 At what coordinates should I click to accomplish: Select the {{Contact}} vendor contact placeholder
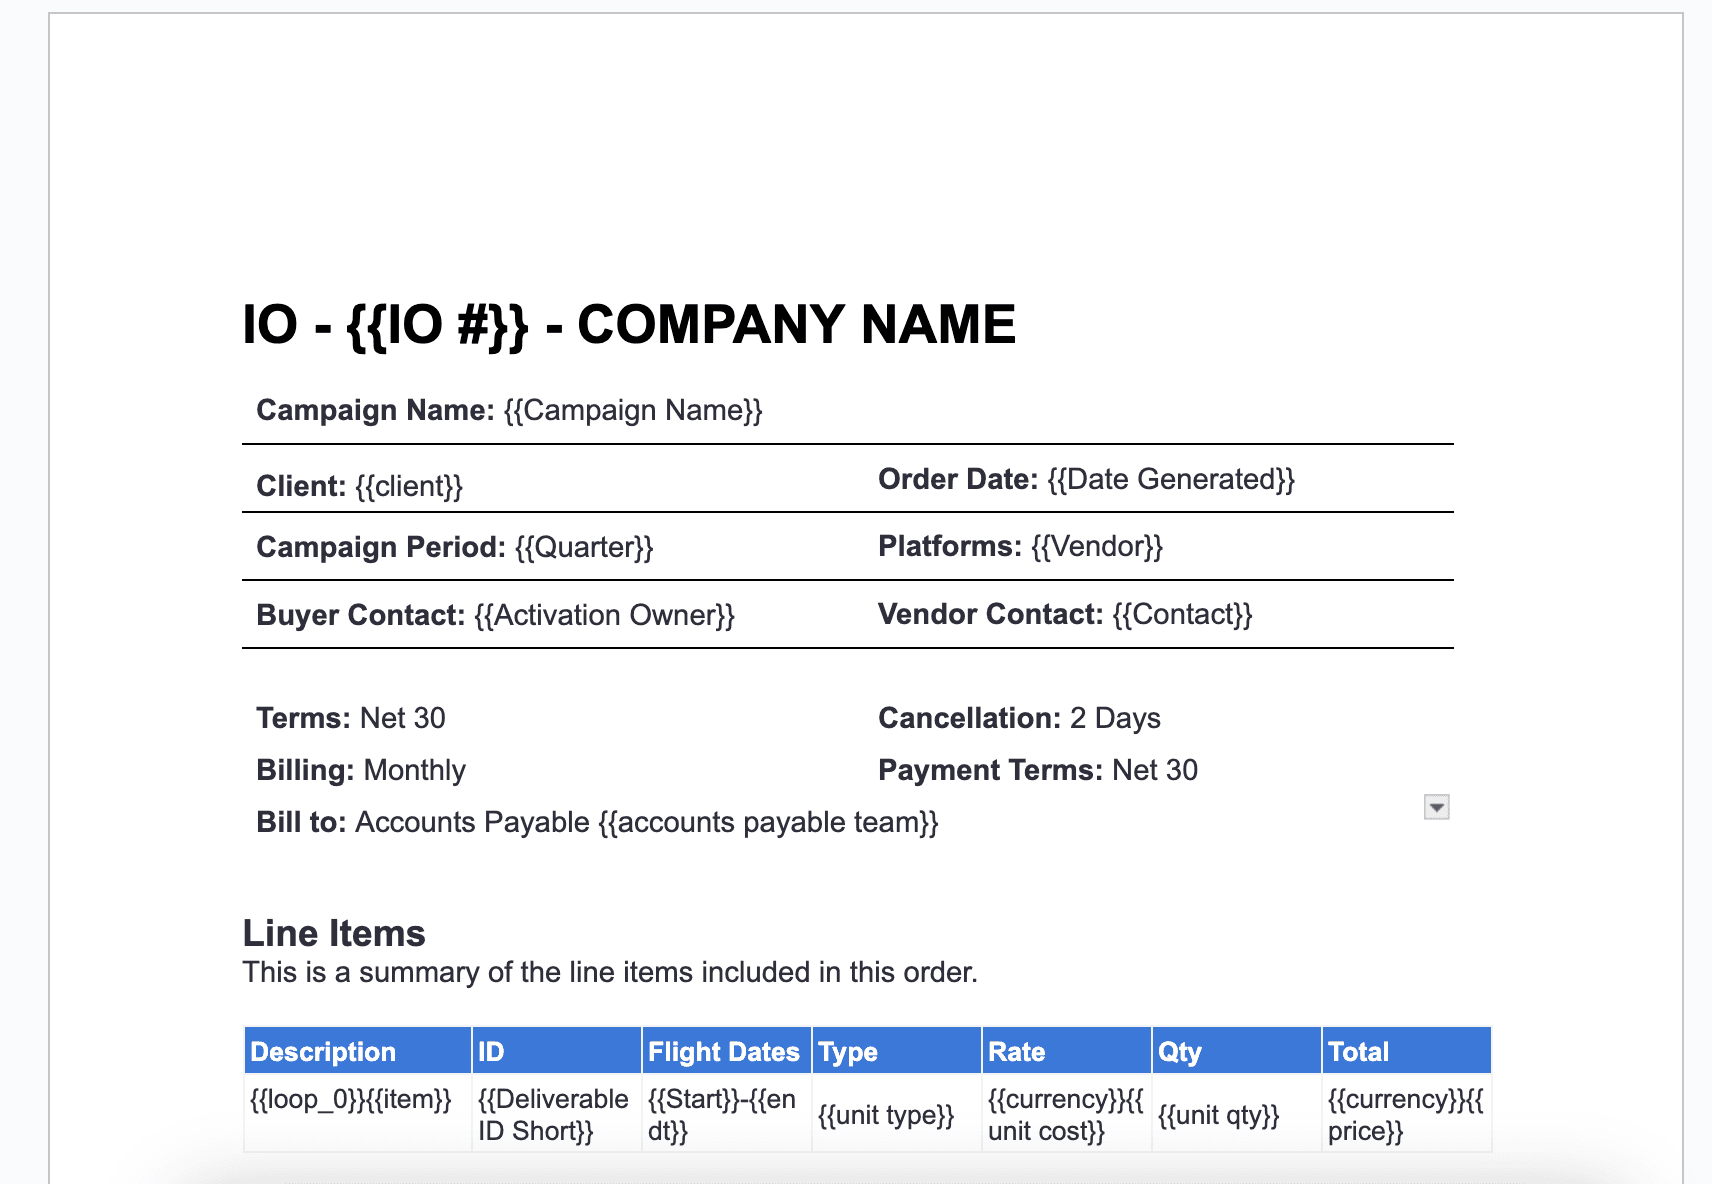coord(1182,614)
